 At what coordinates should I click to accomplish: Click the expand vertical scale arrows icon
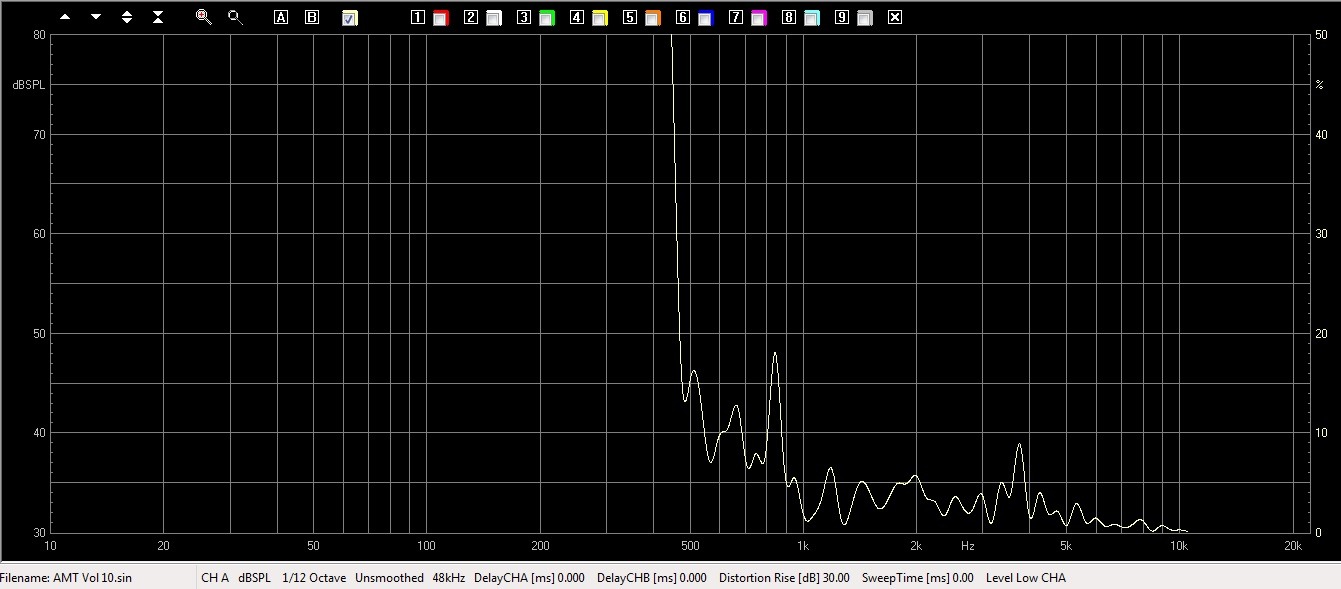[127, 17]
